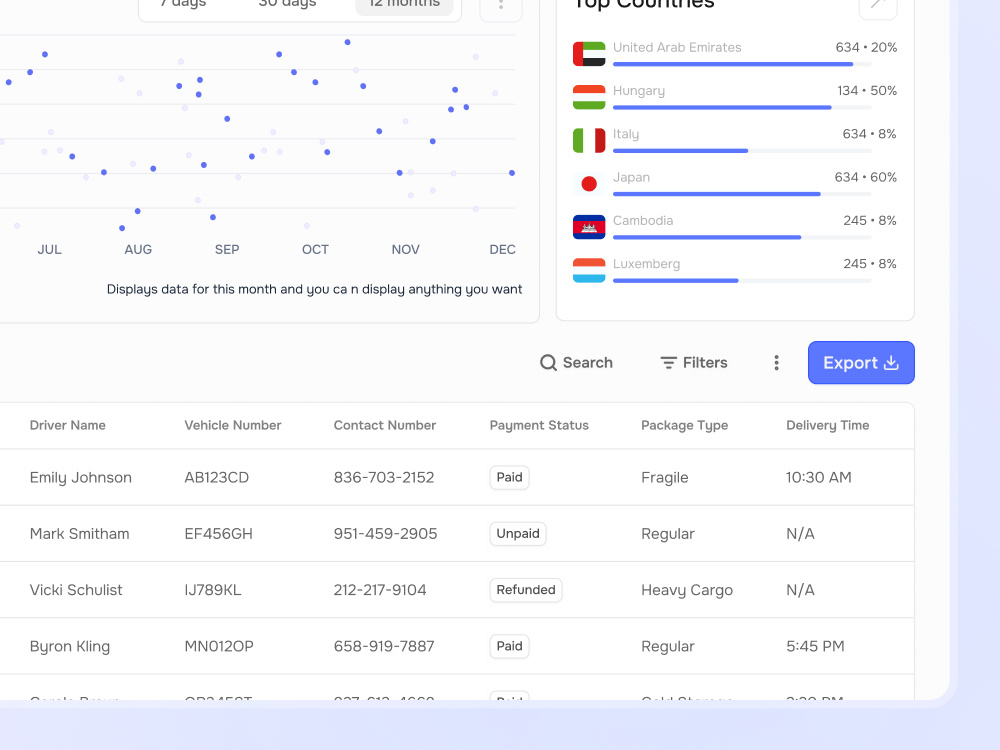Click the Italy progress bar

pyautogui.click(x=742, y=151)
